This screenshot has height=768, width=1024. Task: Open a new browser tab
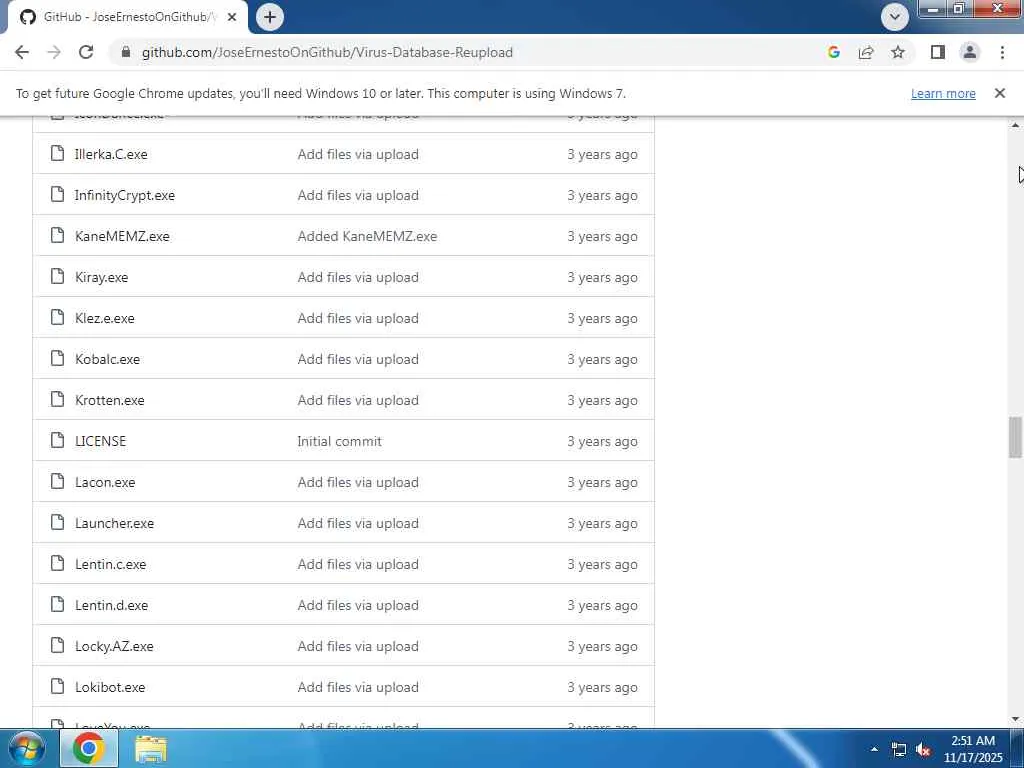click(270, 17)
